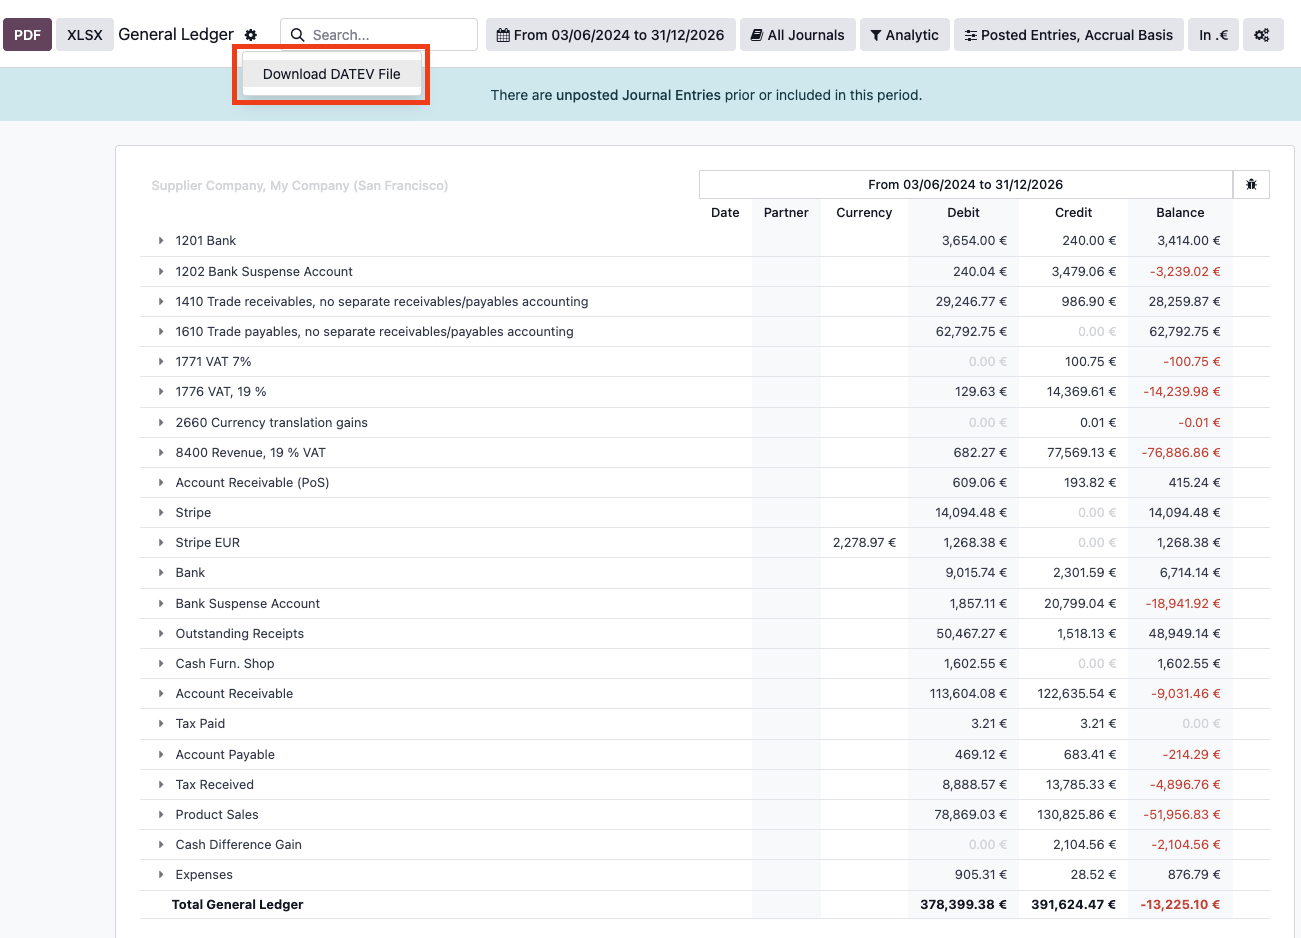Click the Partner column header
Screen dimensions: 1301x938
(786, 213)
